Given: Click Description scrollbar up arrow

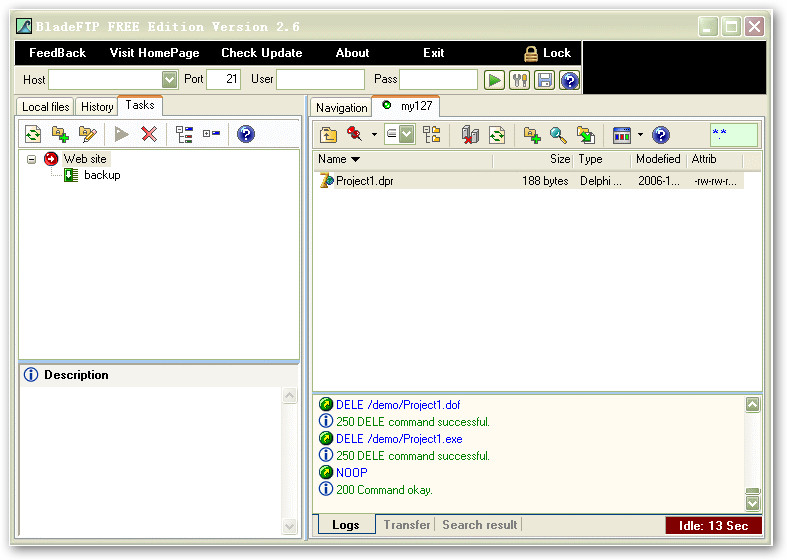Looking at the screenshot, I should pos(290,396).
